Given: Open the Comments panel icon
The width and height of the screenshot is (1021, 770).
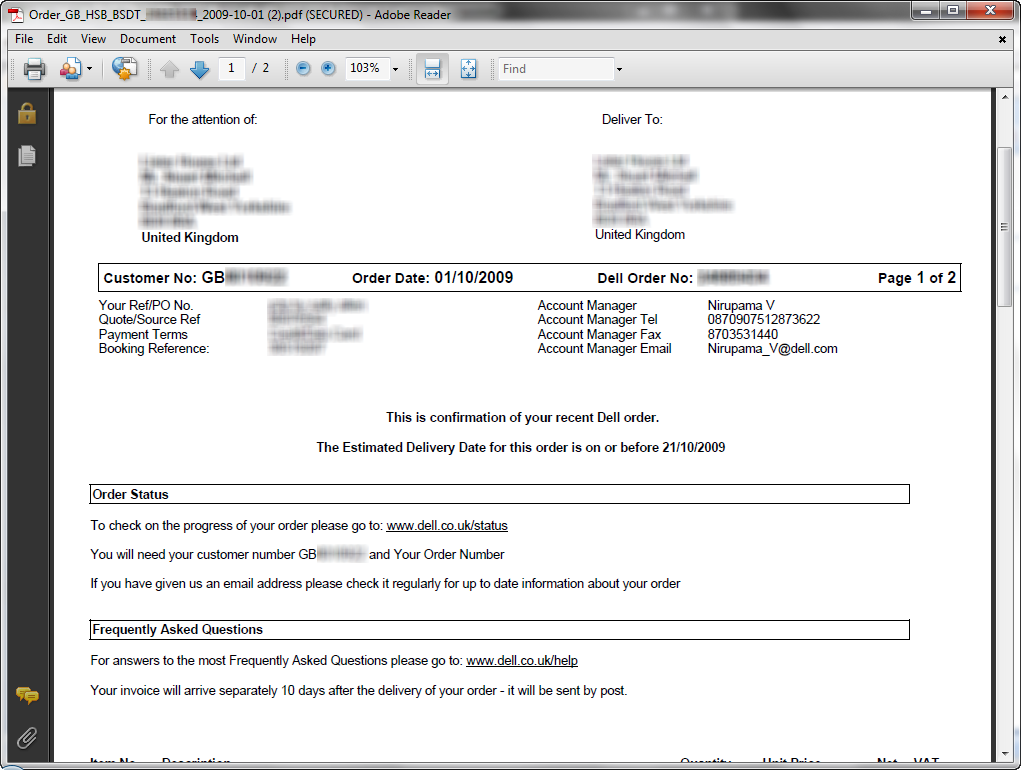Looking at the screenshot, I should pos(27,695).
